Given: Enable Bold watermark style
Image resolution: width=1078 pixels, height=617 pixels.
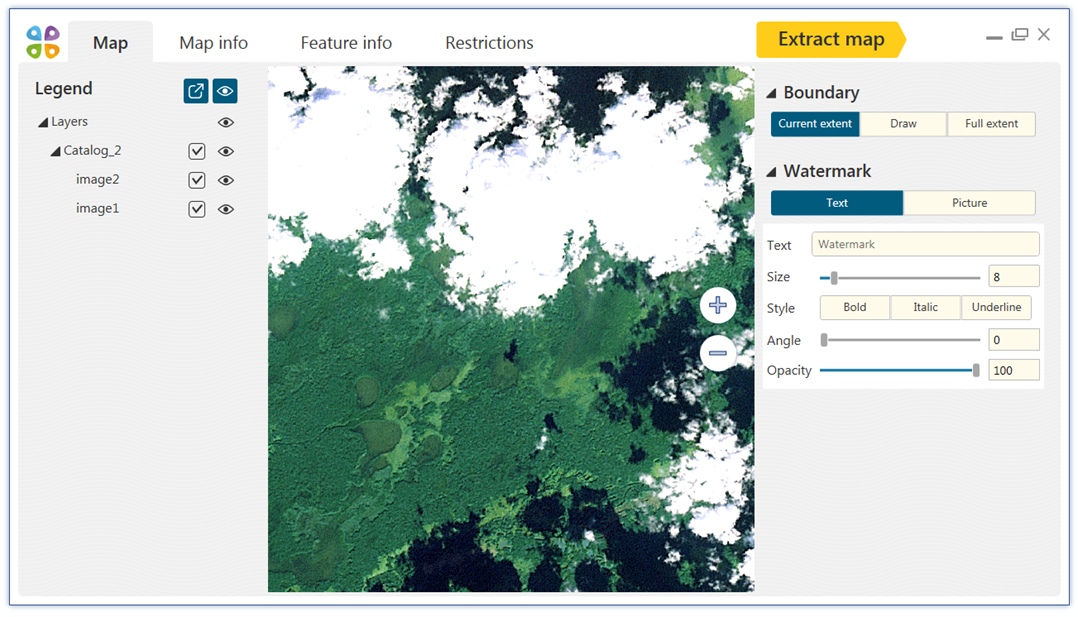Looking at the screenshot, I should (855, 307).
